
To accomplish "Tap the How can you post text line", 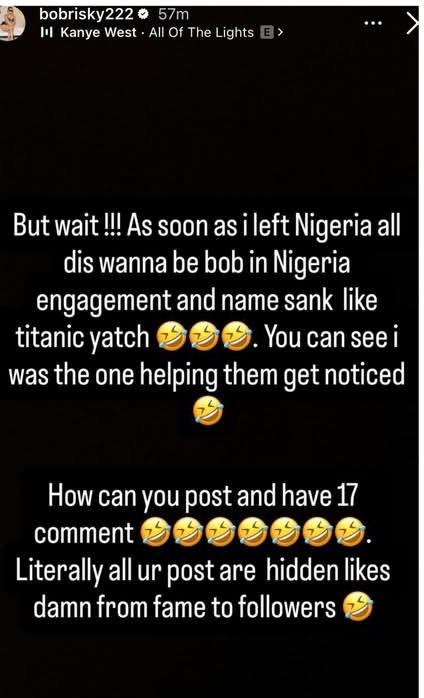I will (203, 498).
